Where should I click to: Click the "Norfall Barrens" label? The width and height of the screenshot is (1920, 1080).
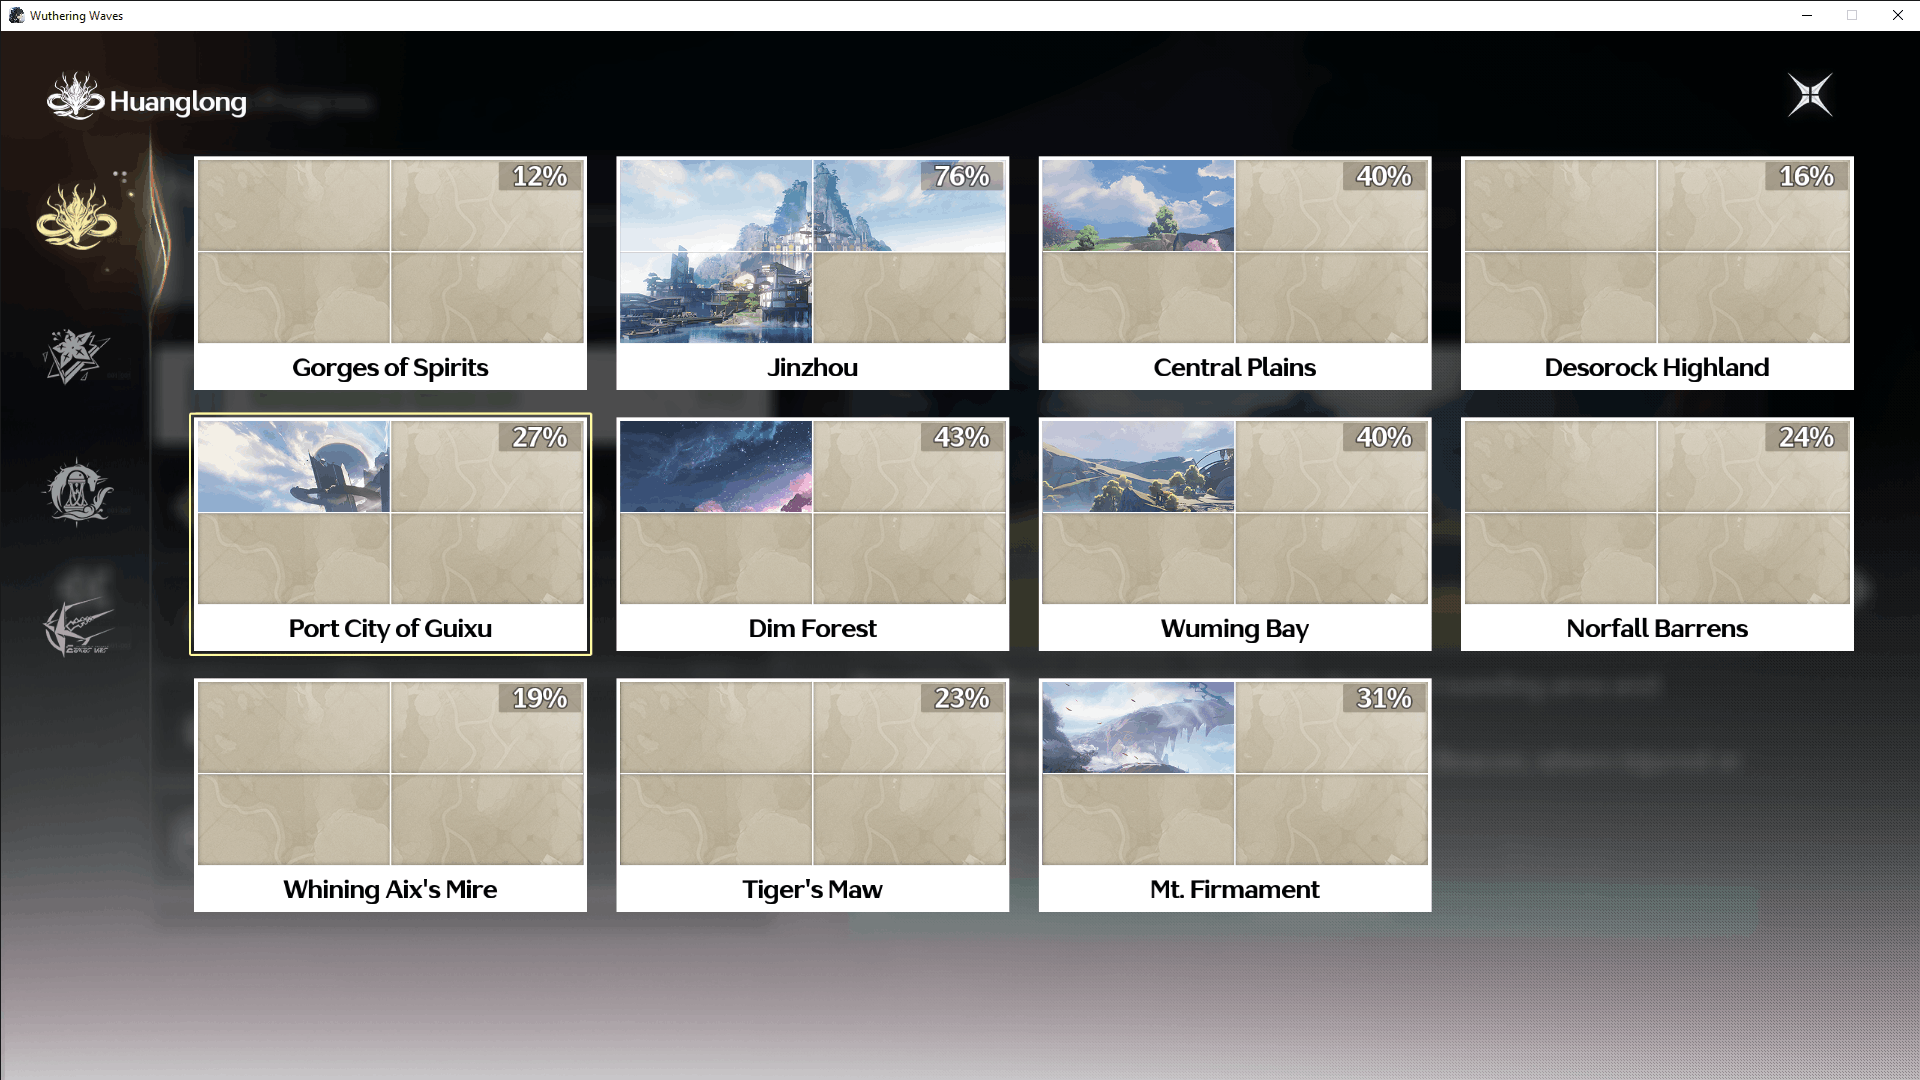coord(1657,629)
